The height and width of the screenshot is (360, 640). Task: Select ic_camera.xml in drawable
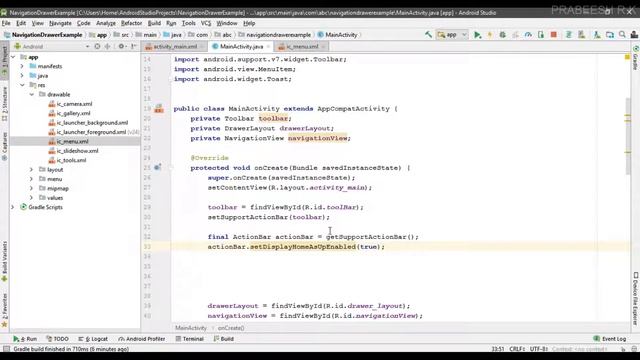coord(70,104)
